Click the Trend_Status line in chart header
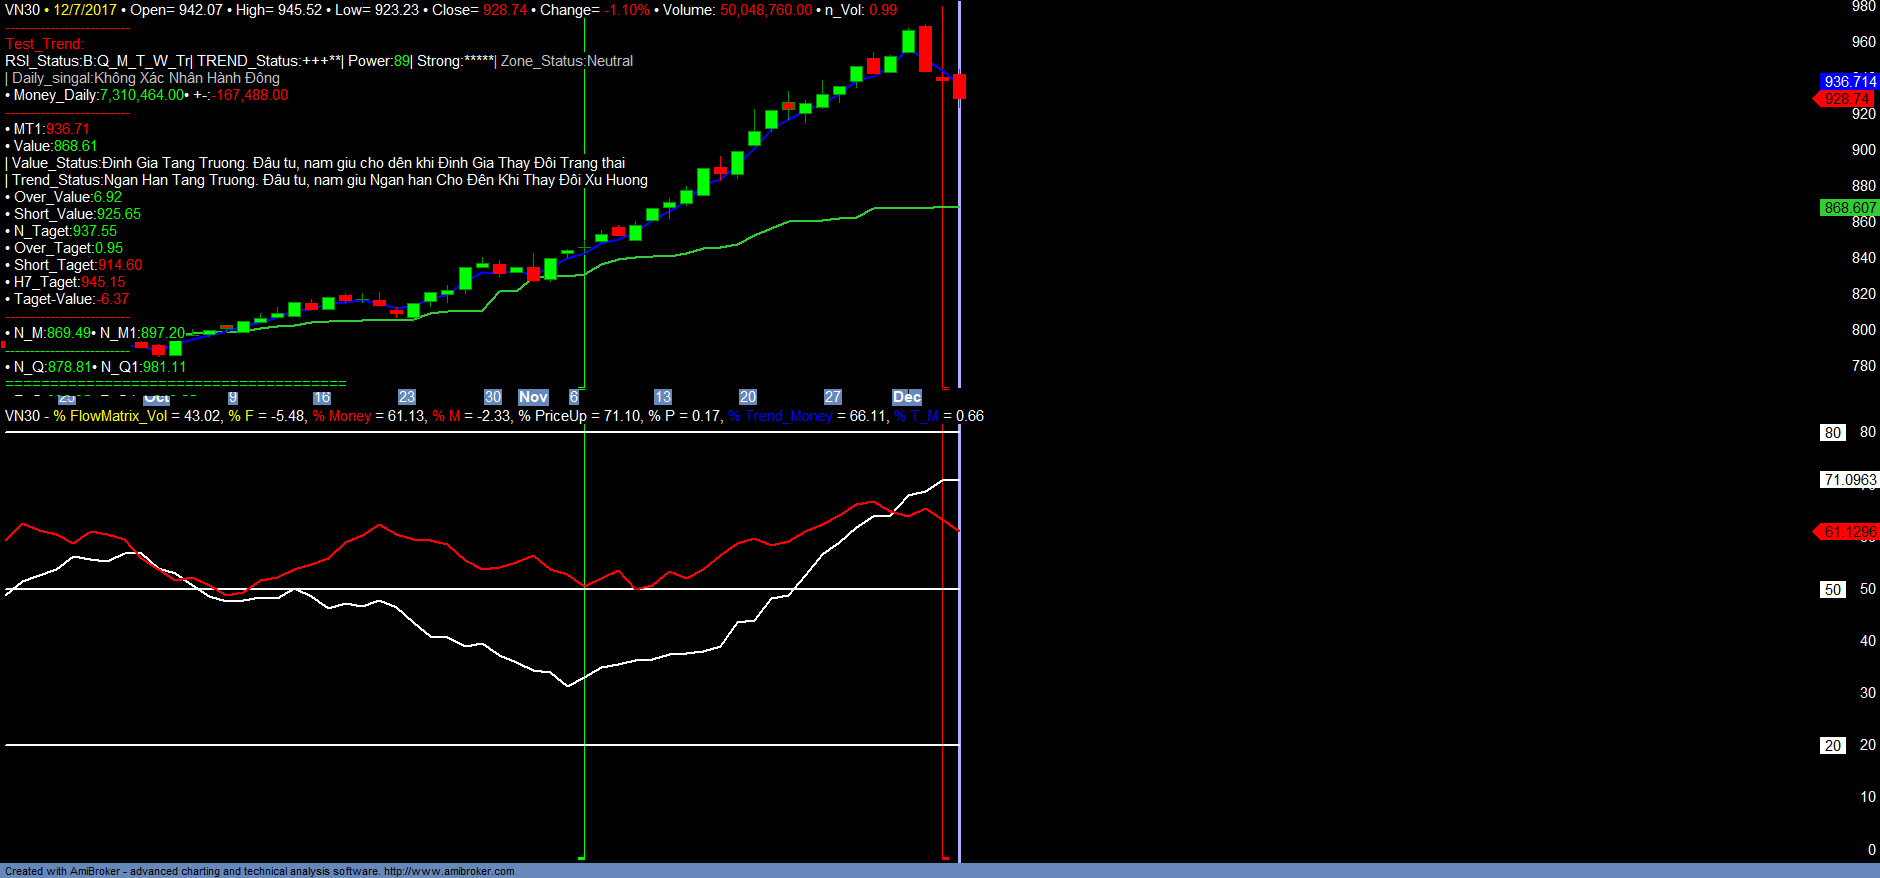 tap(329, 180)
